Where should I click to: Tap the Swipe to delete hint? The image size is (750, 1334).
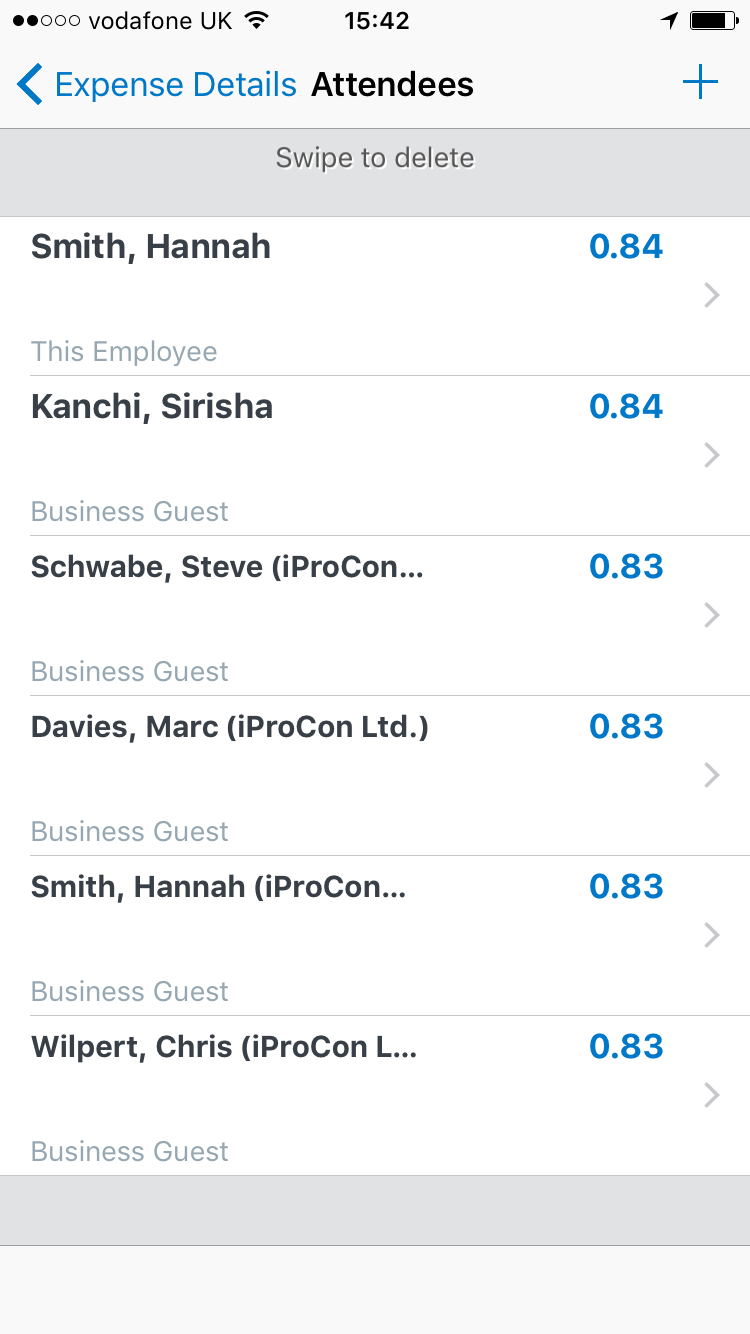[x=375, y=158]
